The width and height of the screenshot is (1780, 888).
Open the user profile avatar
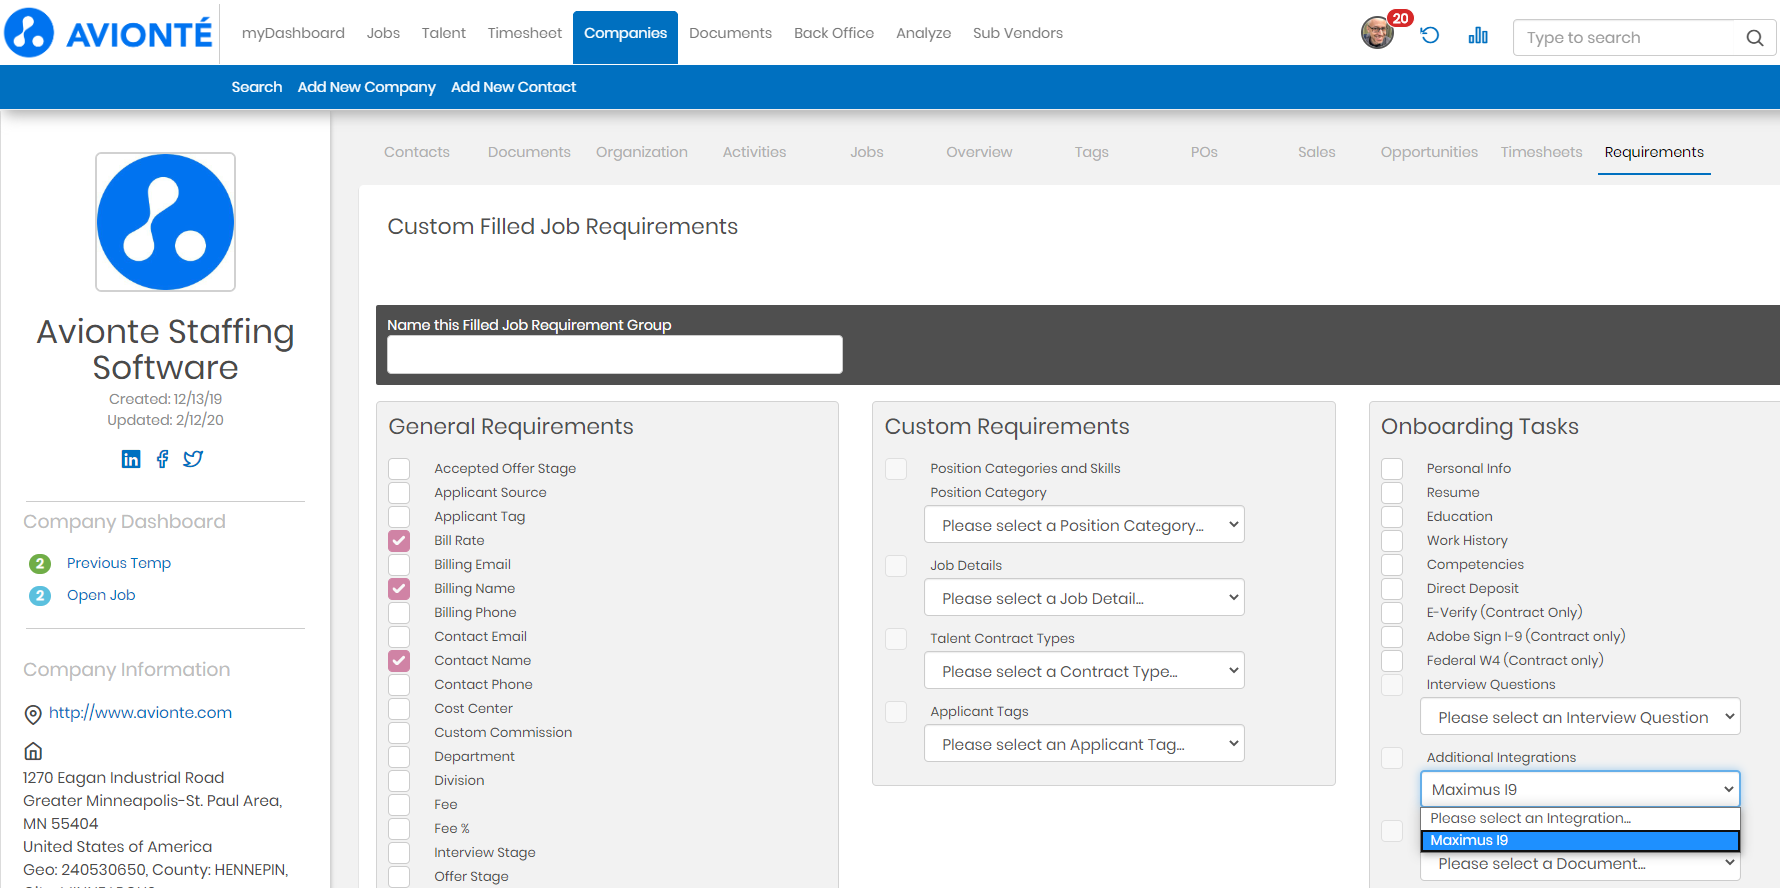[1377, 33]
